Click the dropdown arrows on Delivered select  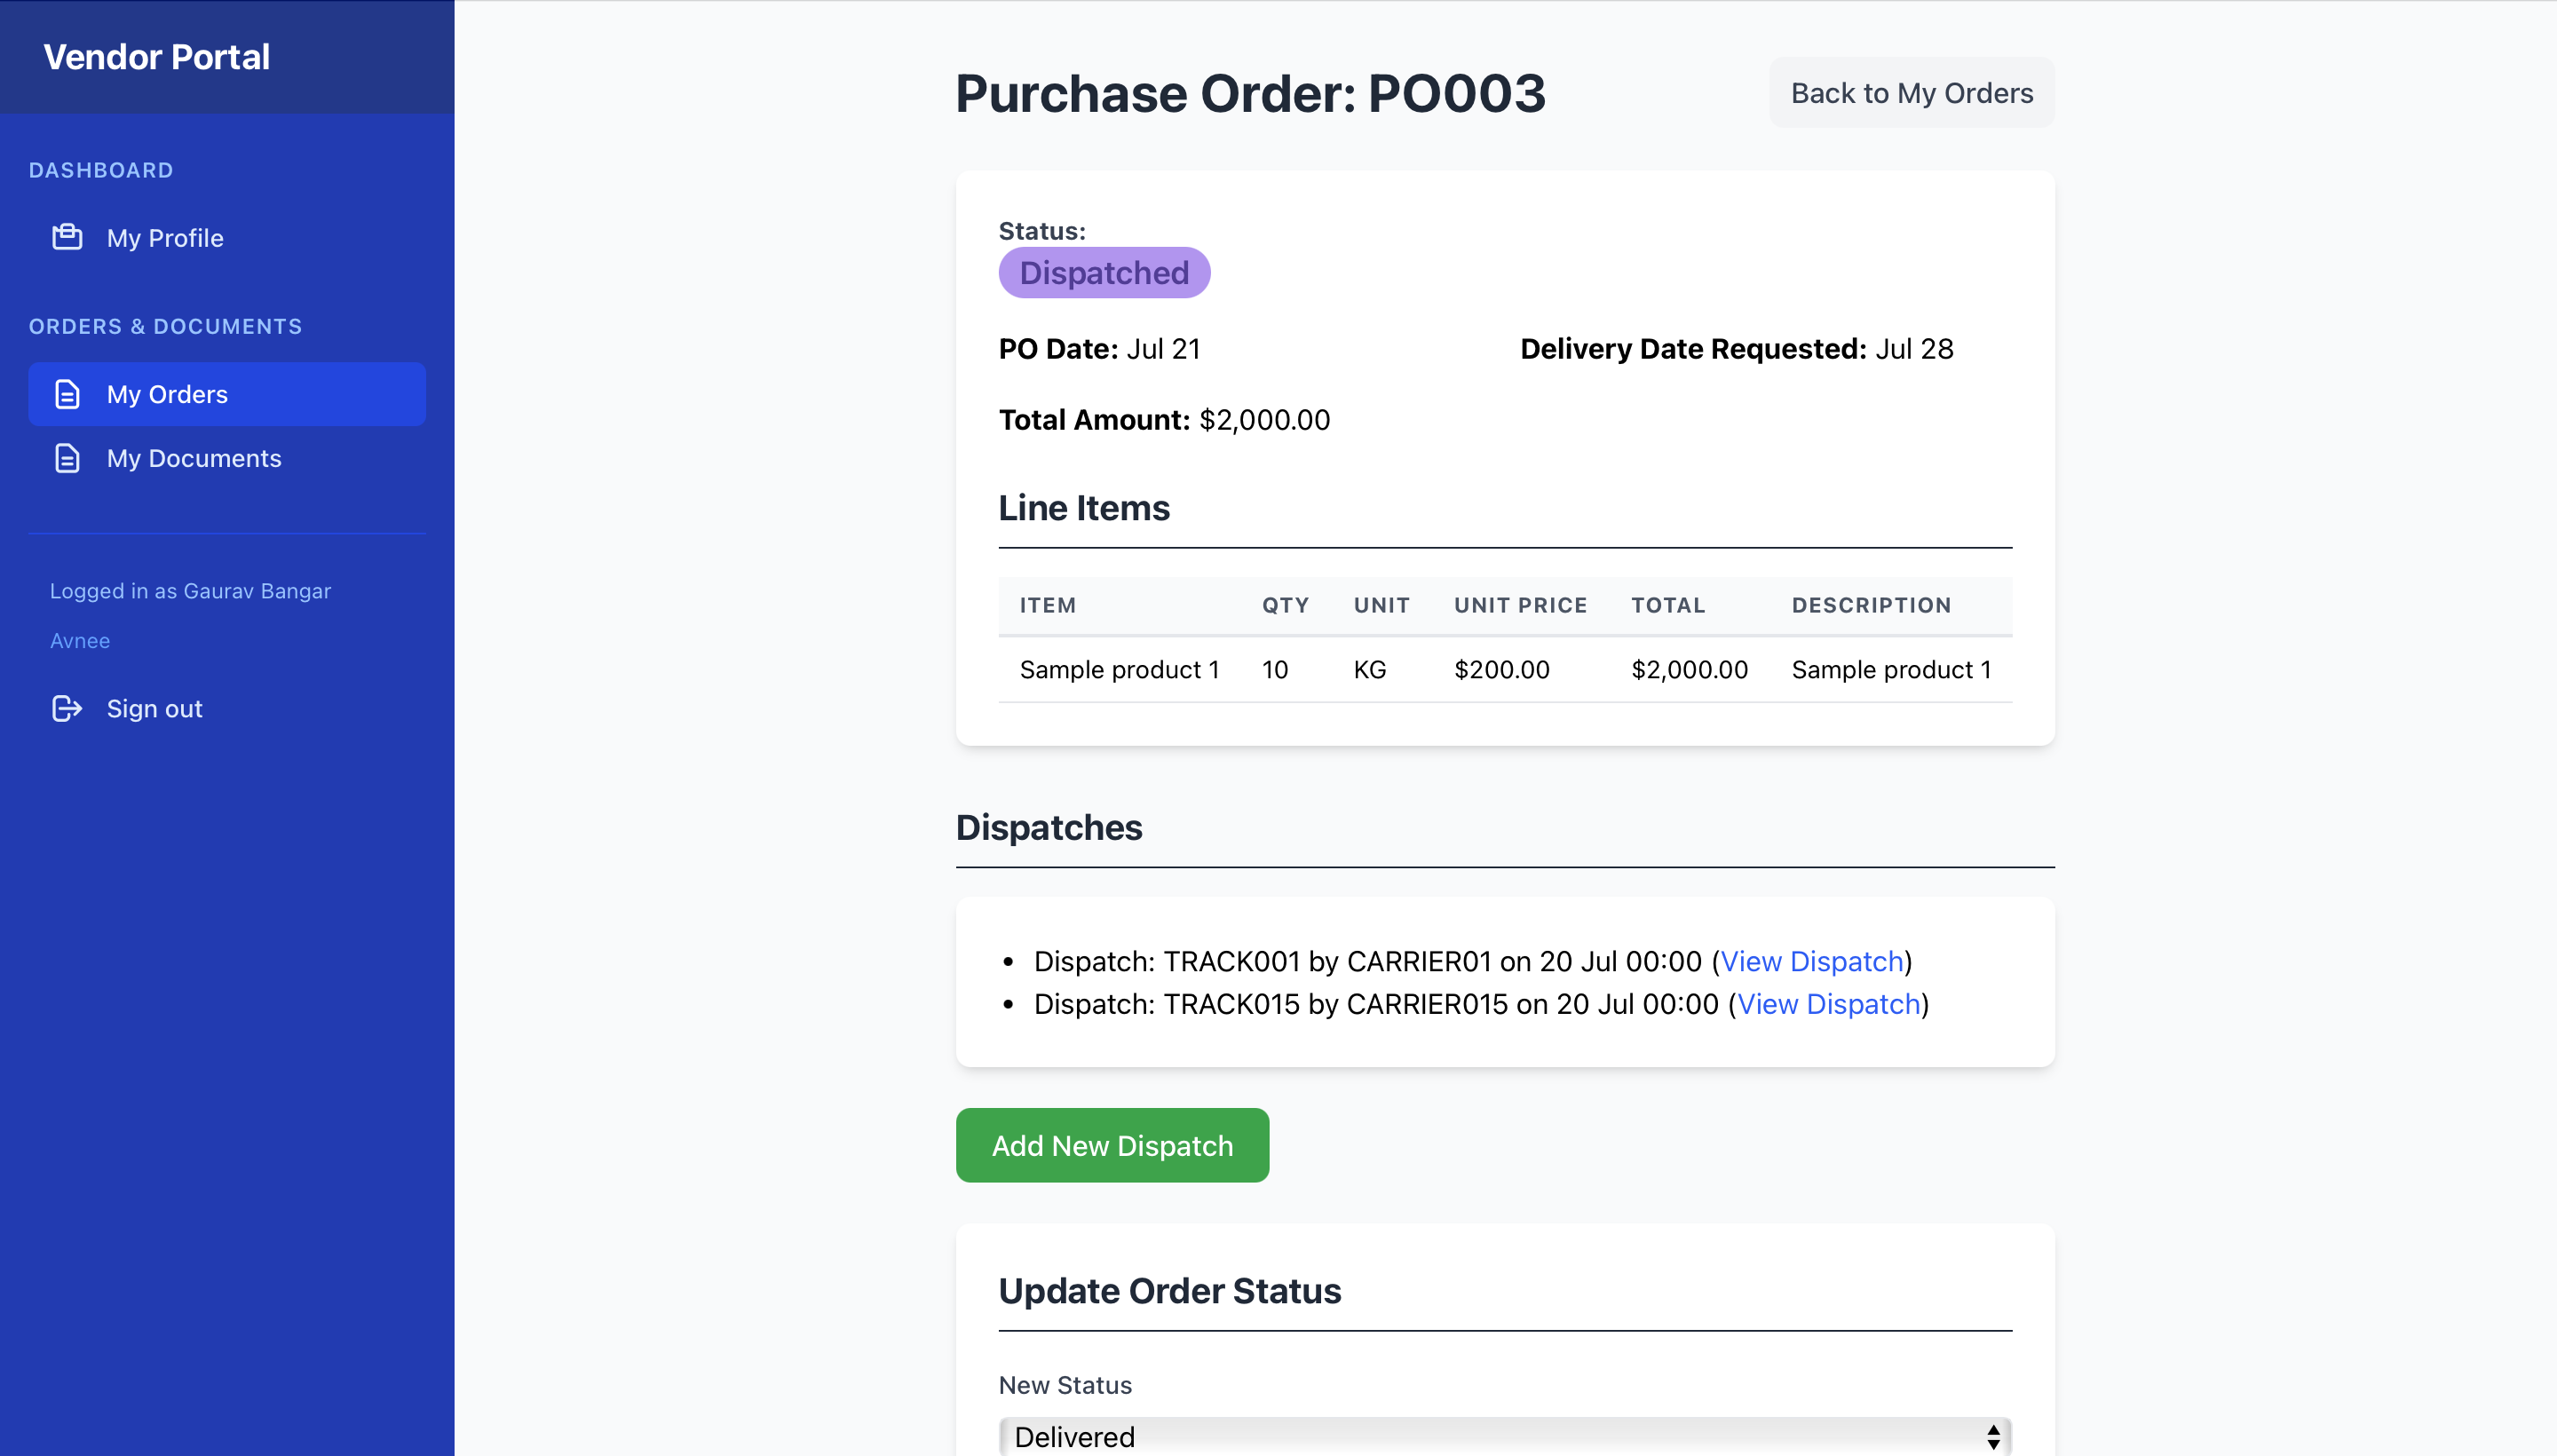1992,1437
